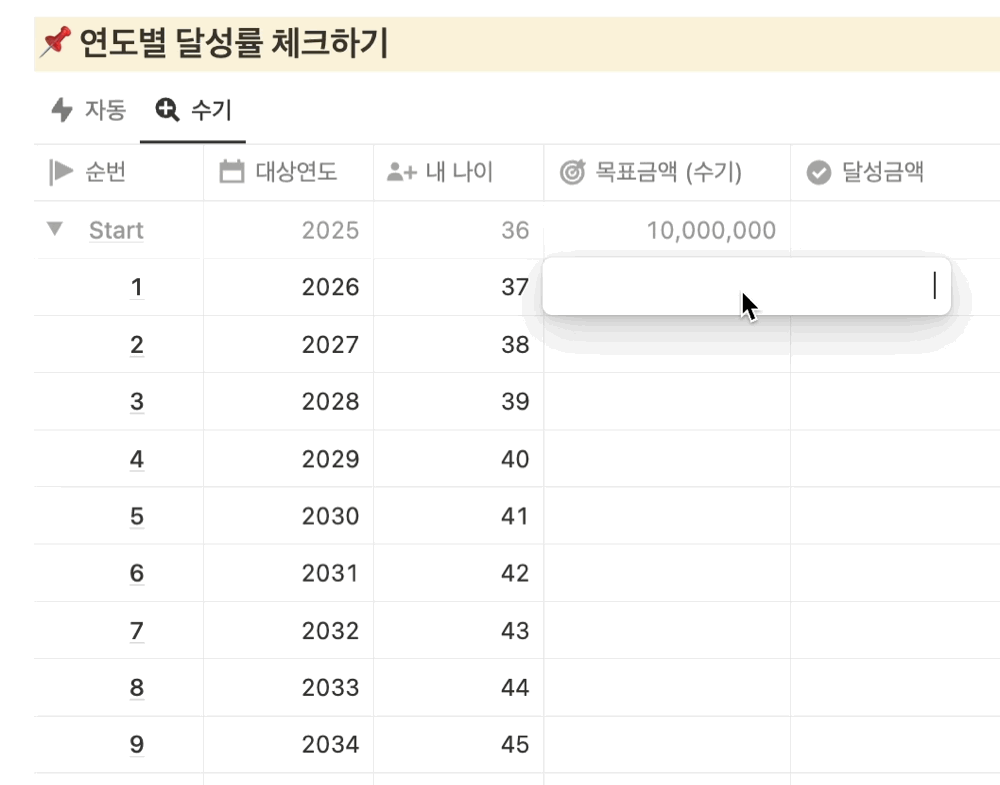The width and height of the screenshot is (1000, 785).
Task: Click the flag icon beside 순번 header
Action: click(x=61, y=172)
